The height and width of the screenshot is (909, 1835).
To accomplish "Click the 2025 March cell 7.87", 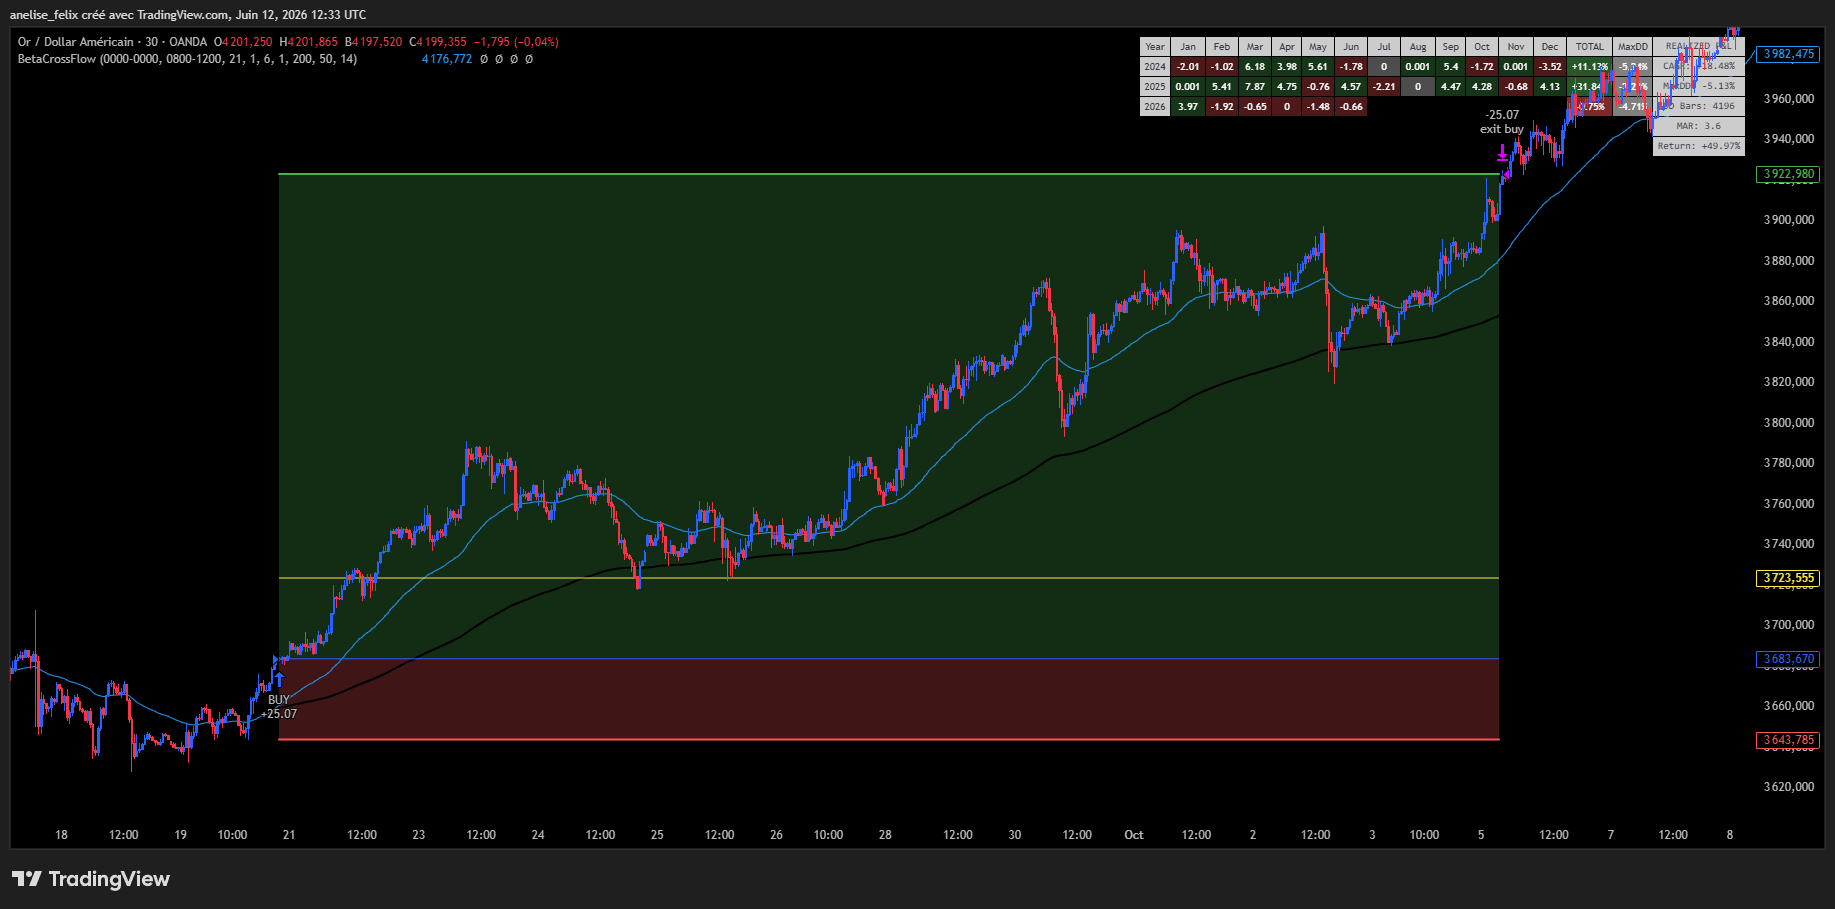I will [1254, 87].
